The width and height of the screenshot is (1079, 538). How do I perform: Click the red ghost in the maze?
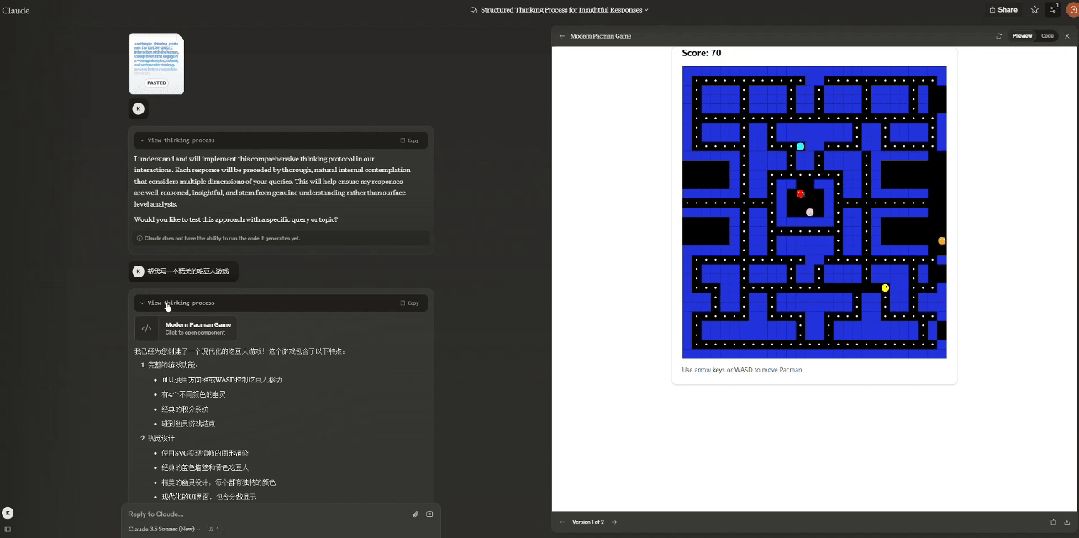pyautogui.click(x=800, y=194)
